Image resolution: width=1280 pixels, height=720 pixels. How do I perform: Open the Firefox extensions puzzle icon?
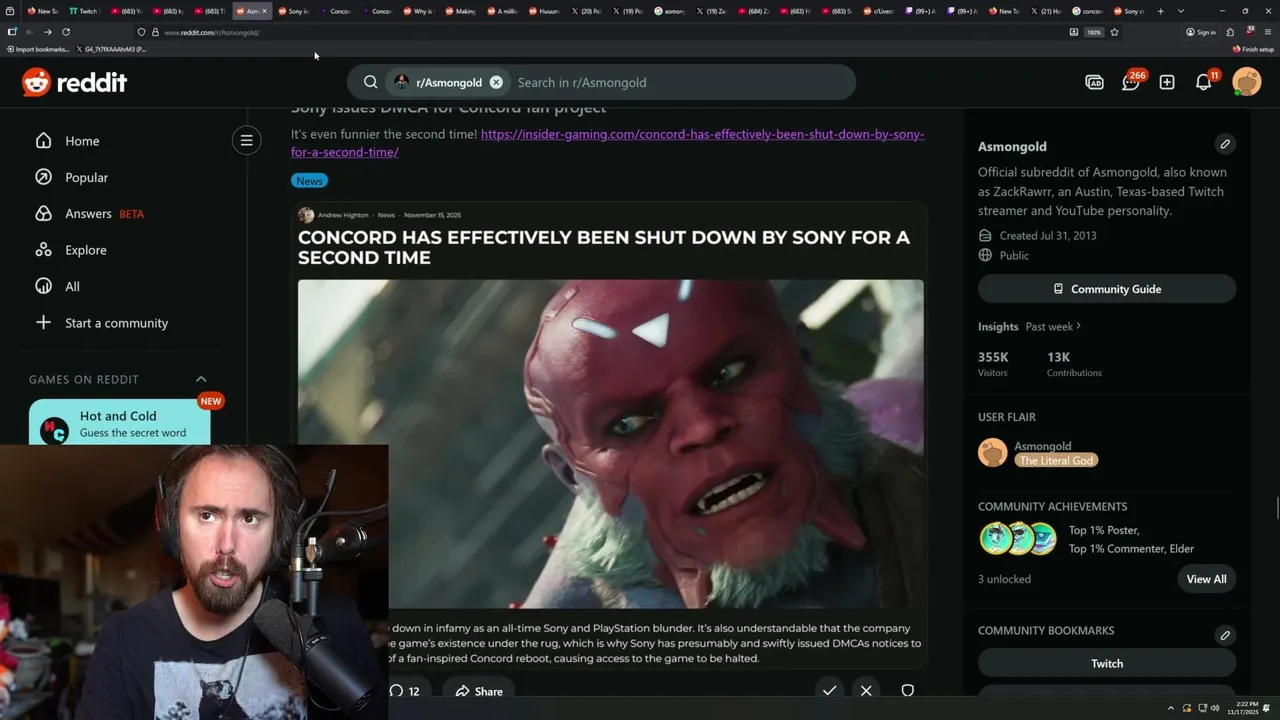[x=1230, y=32]
